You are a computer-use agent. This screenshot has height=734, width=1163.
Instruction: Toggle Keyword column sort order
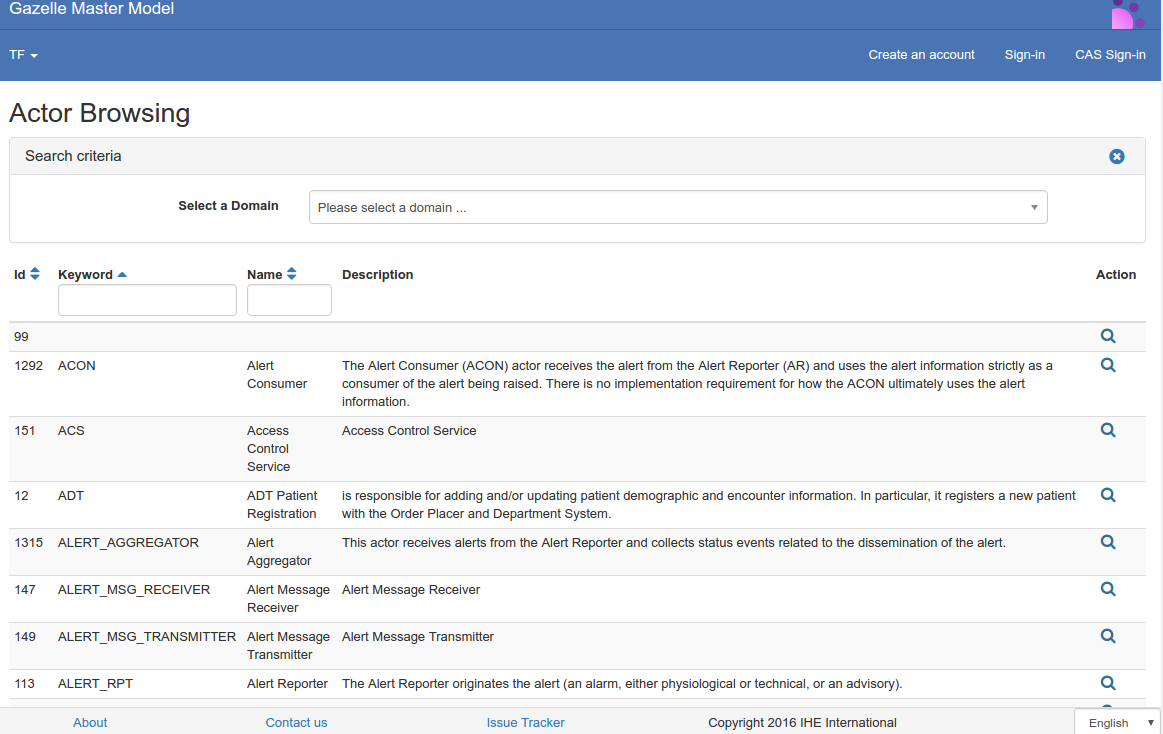tap(122, 275)
